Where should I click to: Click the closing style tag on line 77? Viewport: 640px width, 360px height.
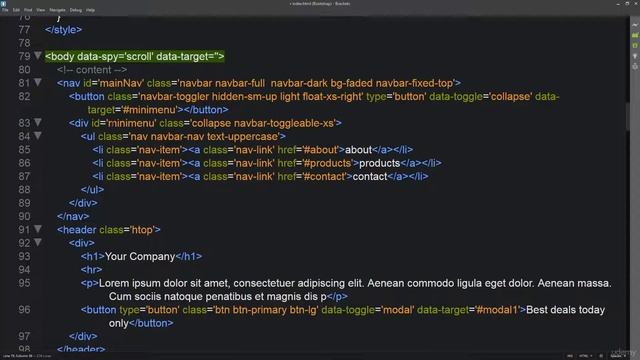pos(63,30)
